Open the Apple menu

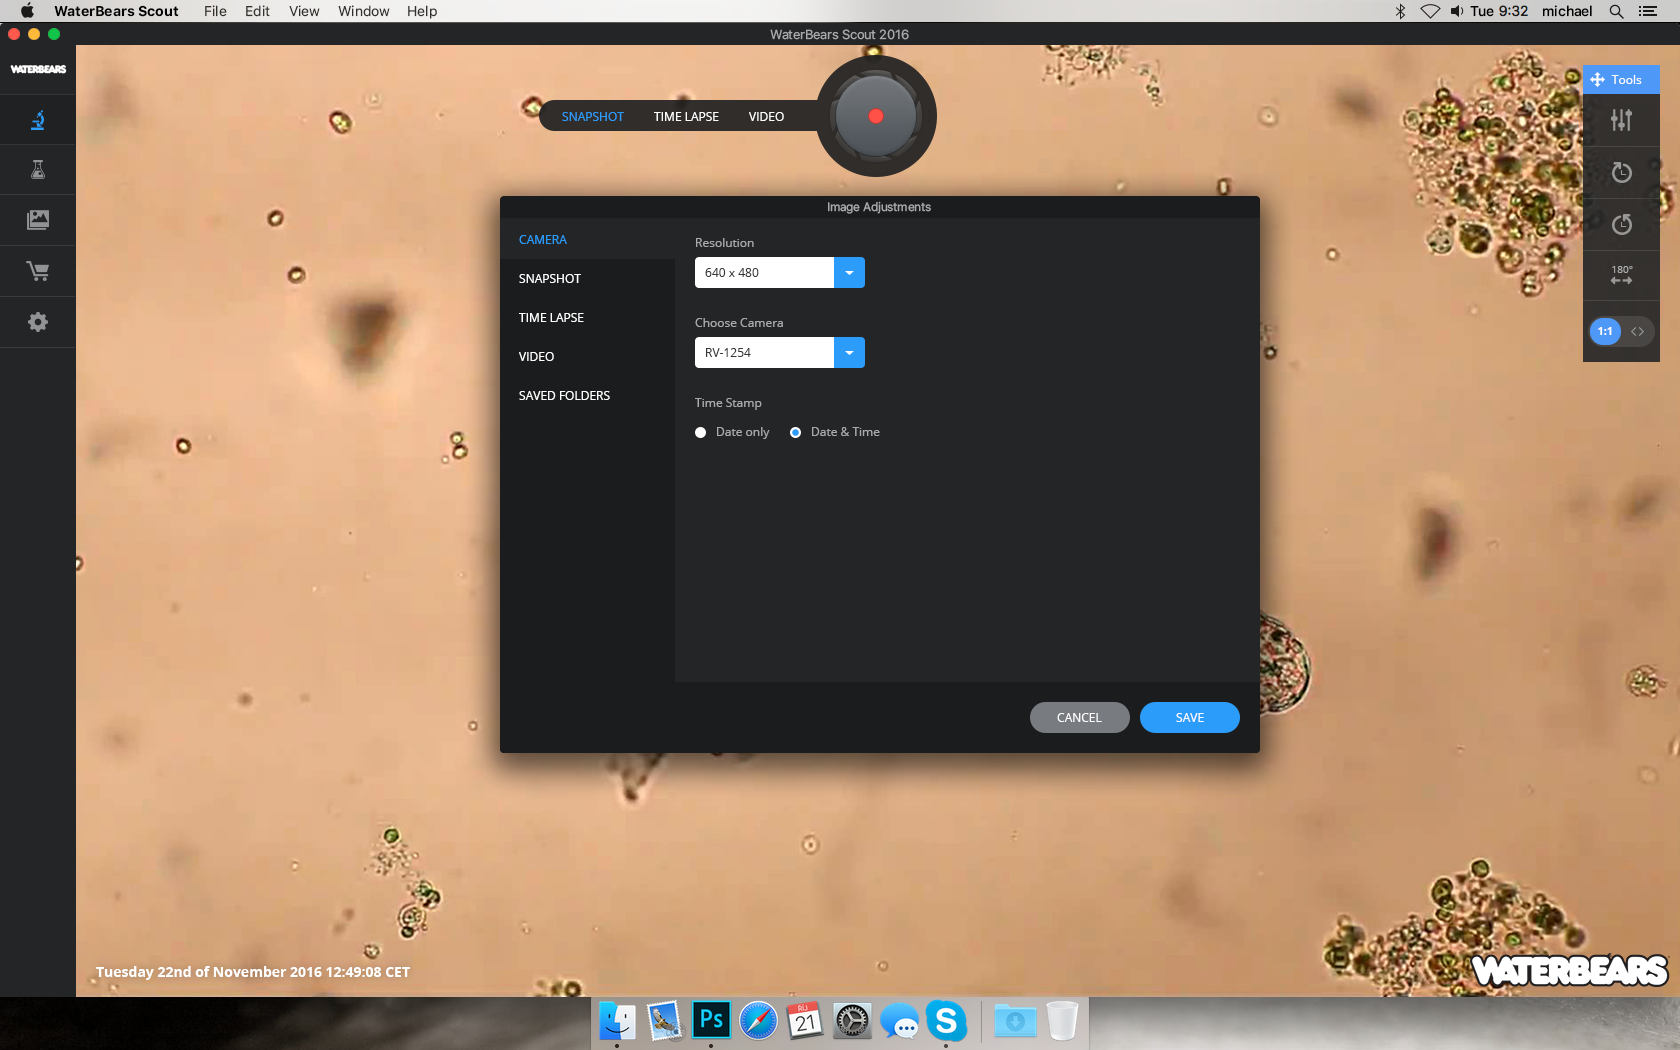(x=27, y=11)
